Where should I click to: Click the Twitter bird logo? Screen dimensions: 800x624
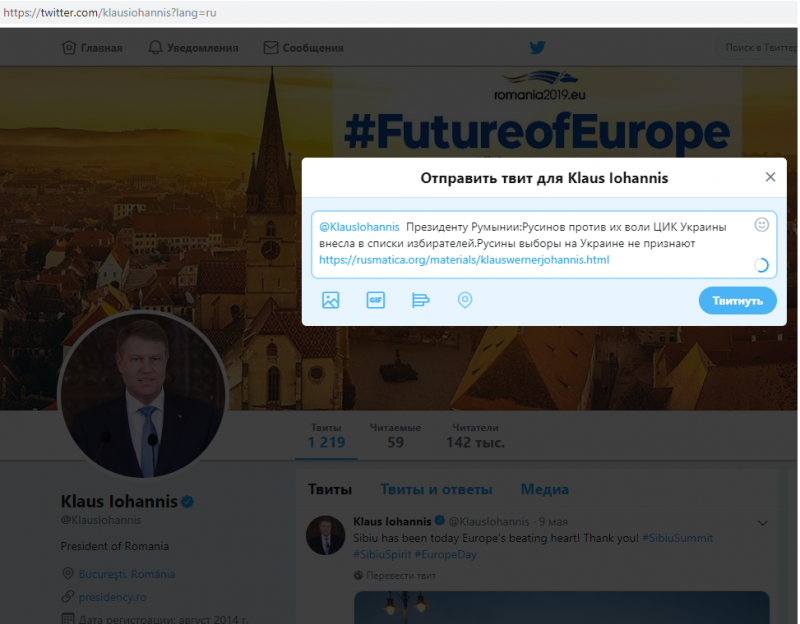tap(537, 47)
